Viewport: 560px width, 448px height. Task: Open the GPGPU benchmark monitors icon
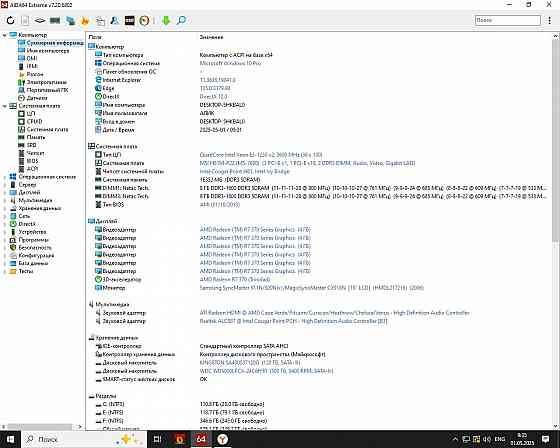coord(71,20)
